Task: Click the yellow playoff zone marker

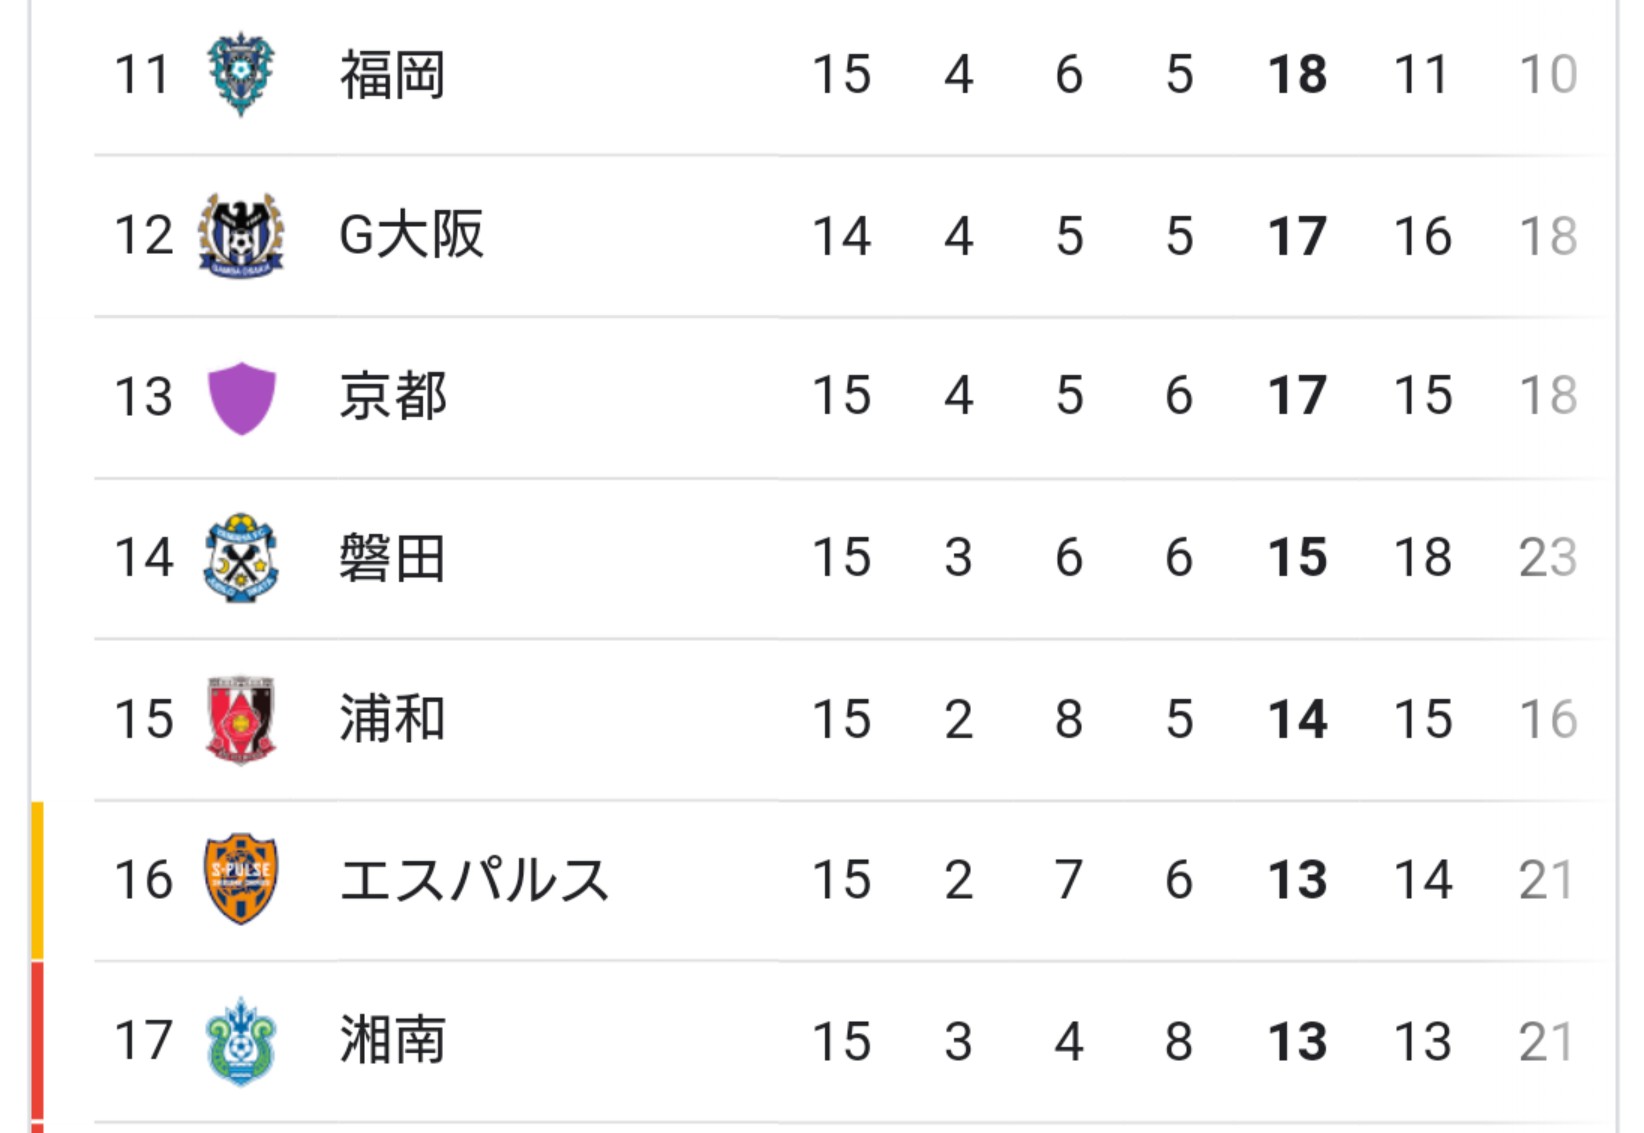Action: tap(37, 880)
